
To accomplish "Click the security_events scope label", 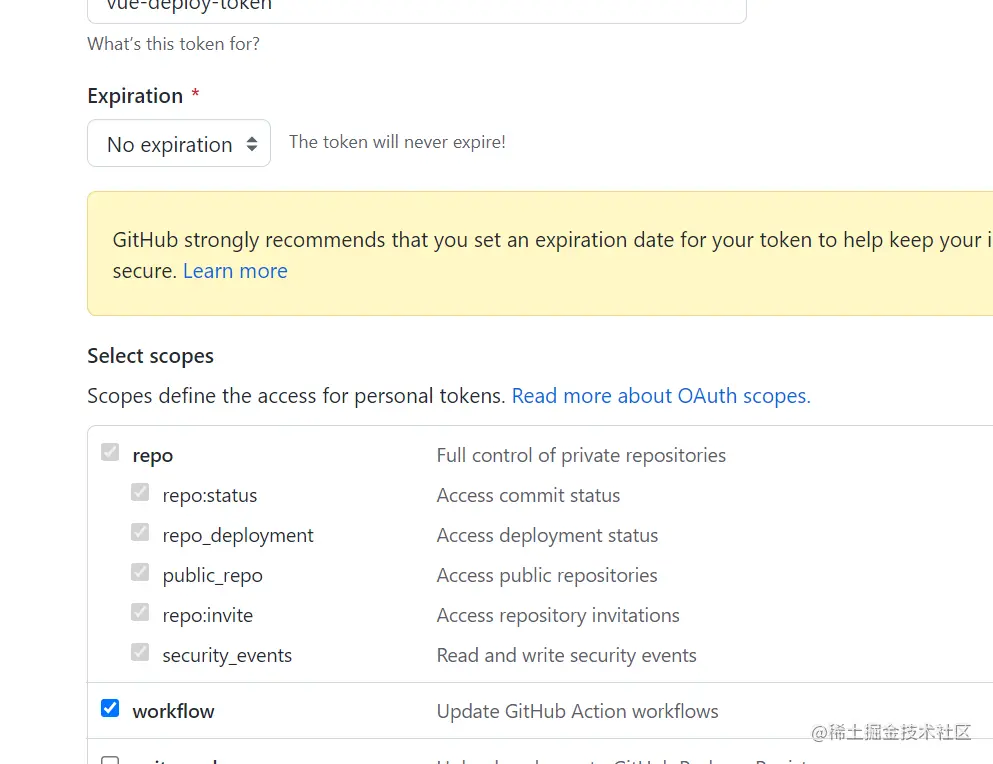I will (227, 655).
